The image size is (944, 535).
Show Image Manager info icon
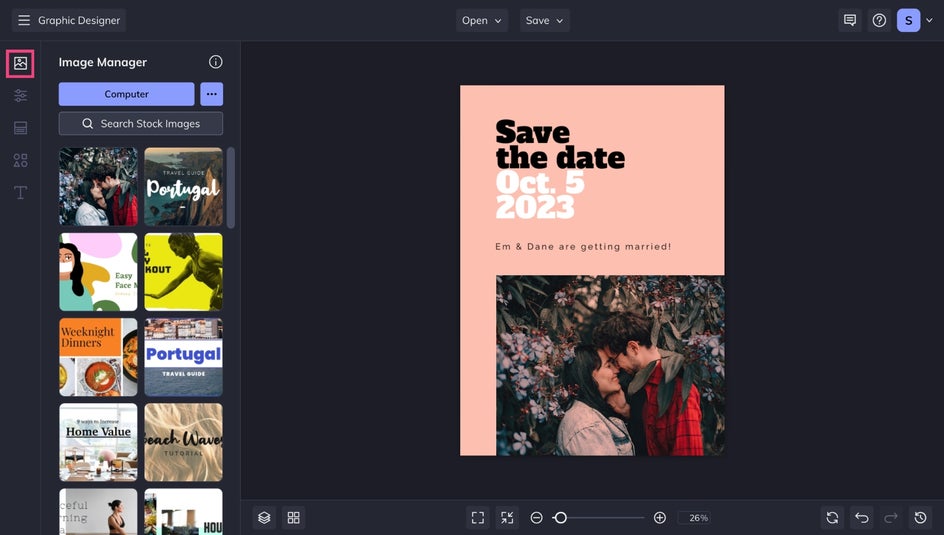(x=216, y=62)
